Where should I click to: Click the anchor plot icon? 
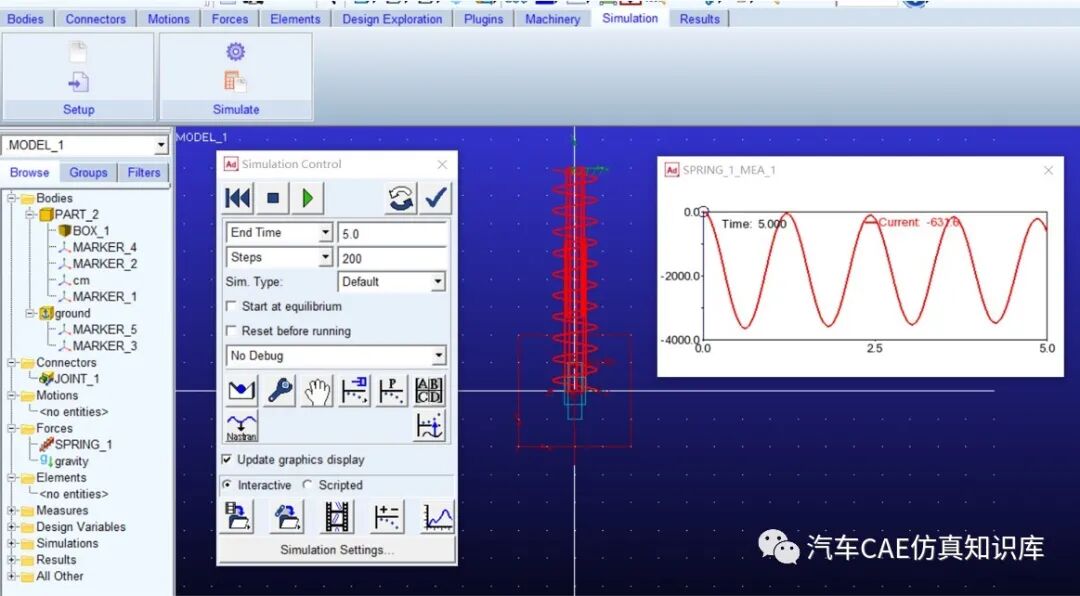coord(429,427)
